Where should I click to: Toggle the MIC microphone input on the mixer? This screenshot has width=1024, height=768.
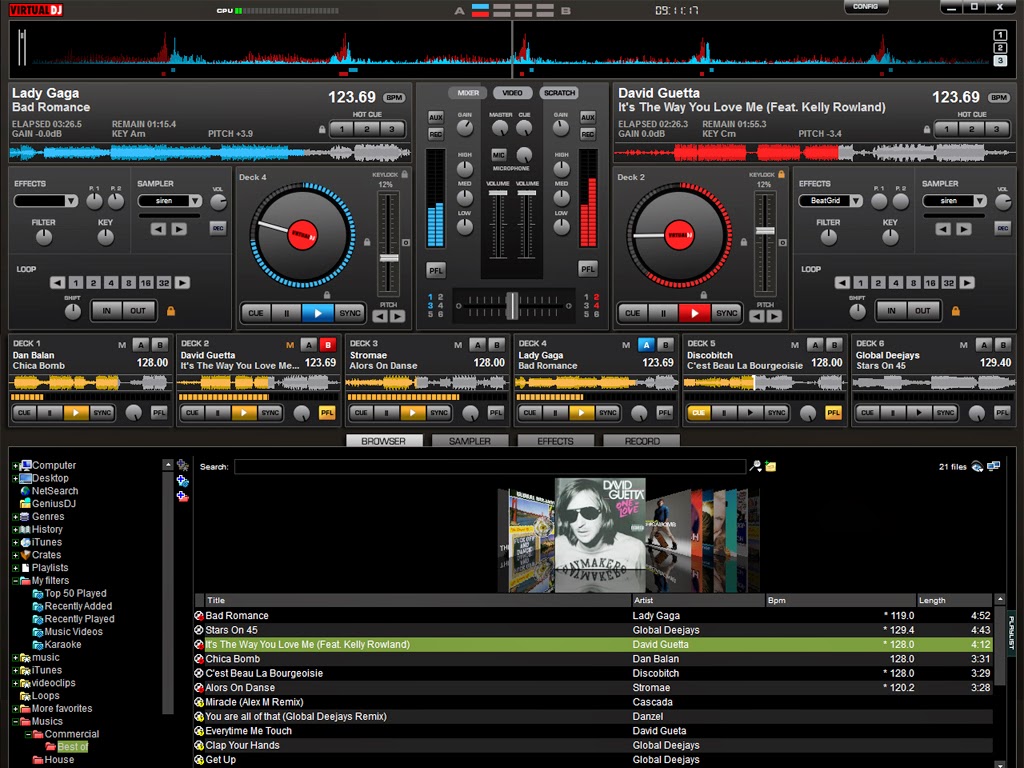pyautogui.click(x=499, y=155)
